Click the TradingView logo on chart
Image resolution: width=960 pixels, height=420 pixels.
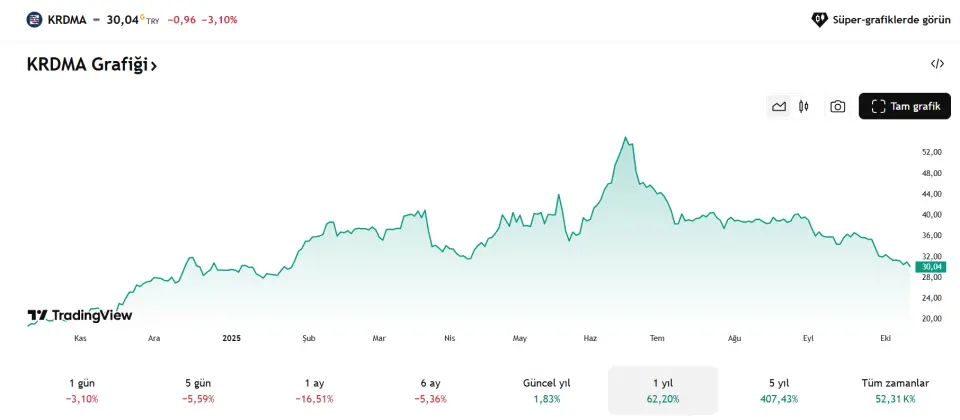pyautogui.click(x=80, y=316)
